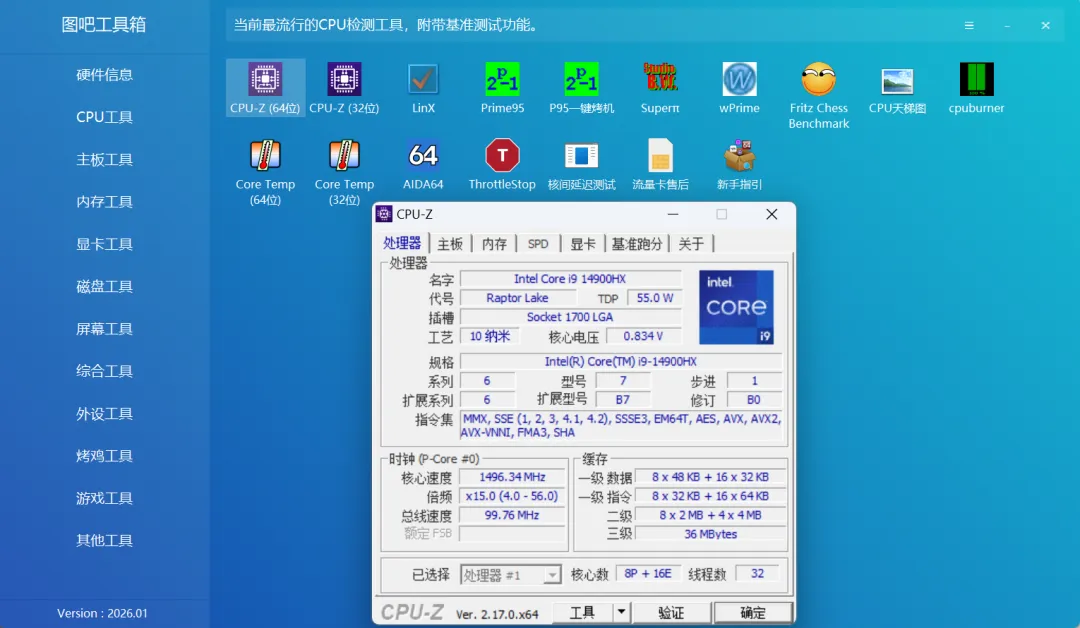Switch to the 处理器 tab in CPU-Z
Image resolution: width=1080 pixels, height=628 pixels.
[x=402, y=243]
